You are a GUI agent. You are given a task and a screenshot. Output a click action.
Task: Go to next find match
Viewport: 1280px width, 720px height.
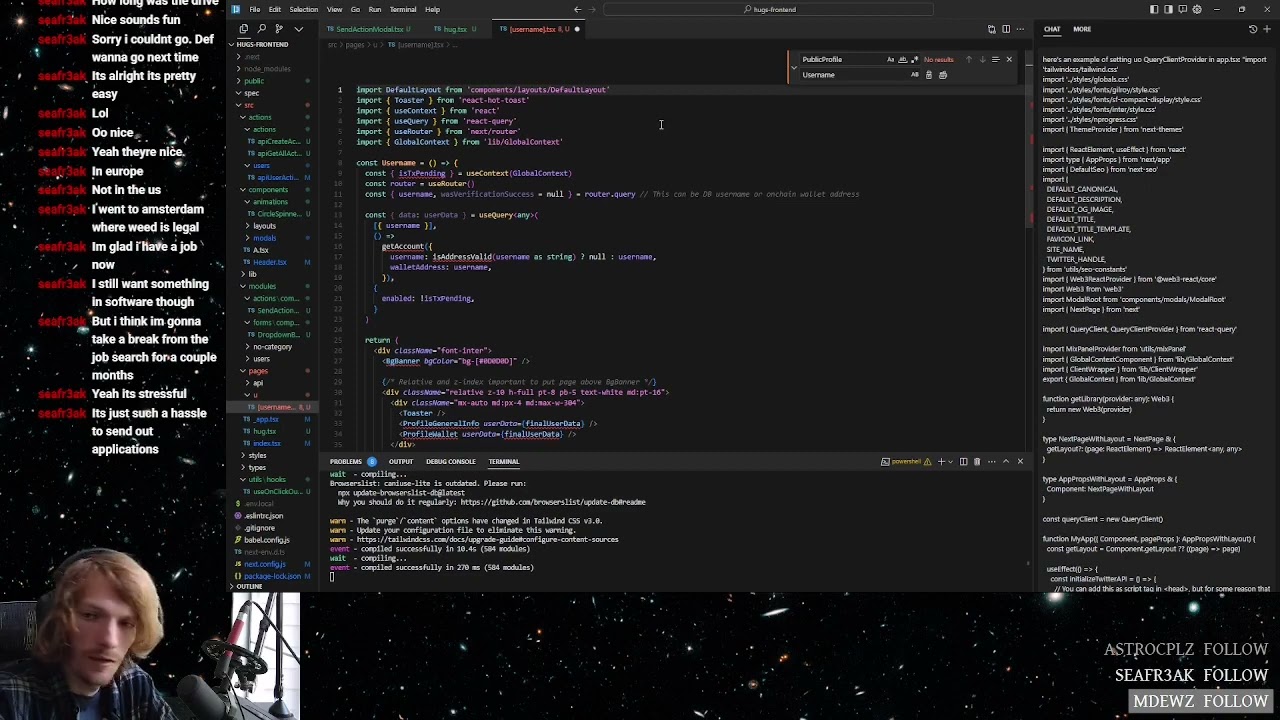pos(982,59)
